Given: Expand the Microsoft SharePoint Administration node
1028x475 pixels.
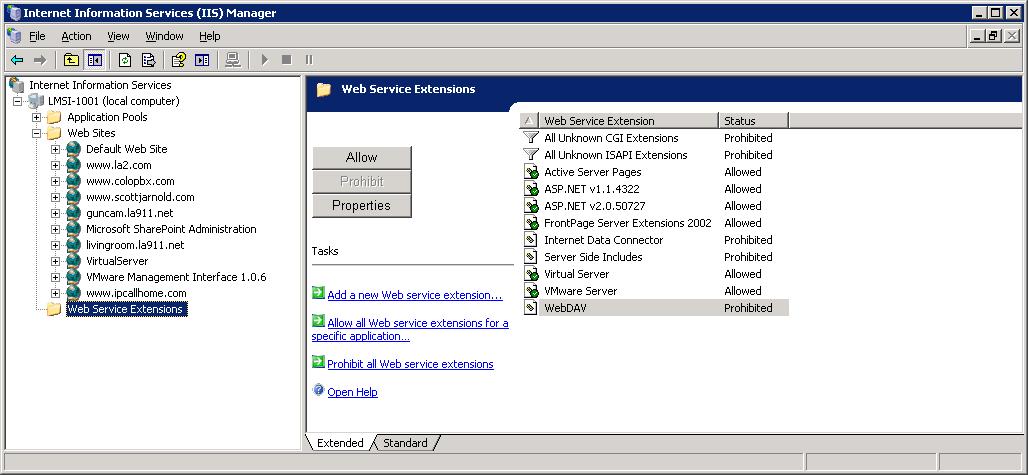Looking at the screenshot, I should click(55, 229).
